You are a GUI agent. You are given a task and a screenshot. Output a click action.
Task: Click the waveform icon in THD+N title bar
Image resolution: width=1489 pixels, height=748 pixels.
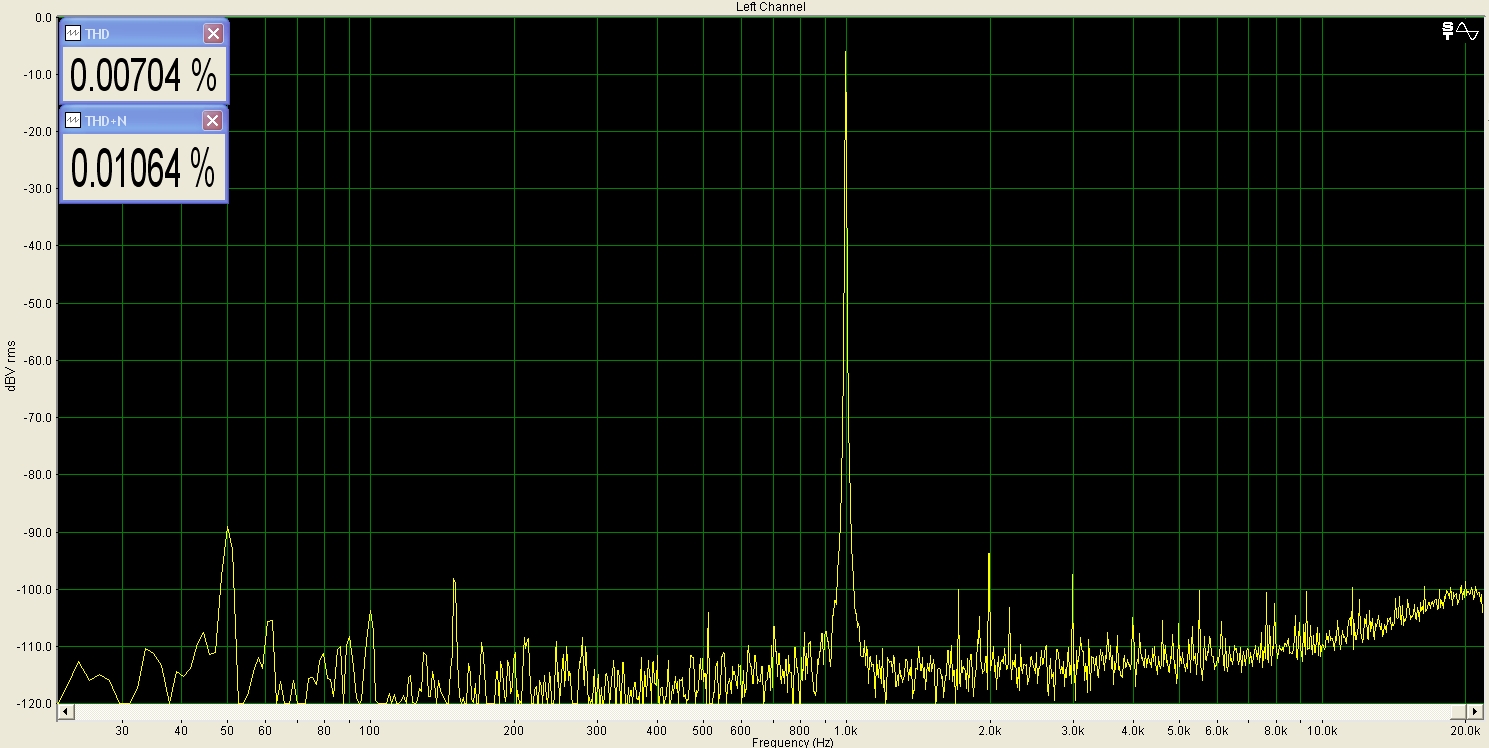(73, 121)
